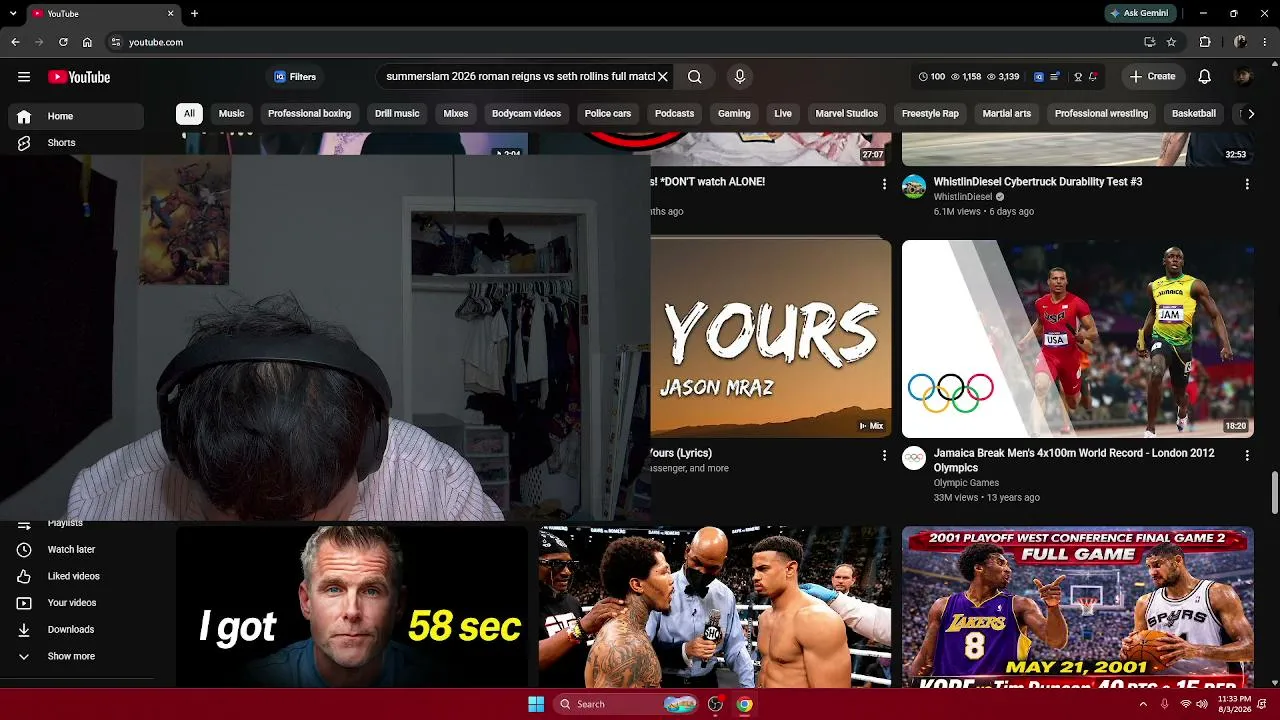Select the Gaming chip
Screen dimensions: 1280x720
click(734, 114)
